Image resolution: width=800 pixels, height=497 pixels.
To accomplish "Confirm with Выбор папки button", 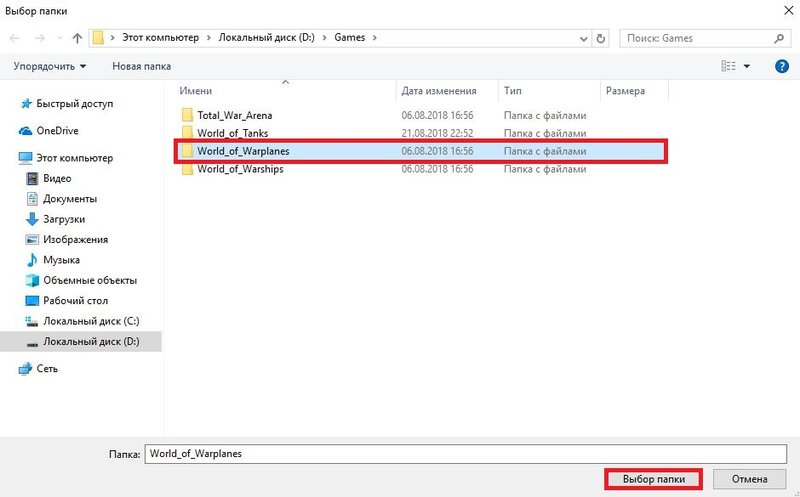I will click(654, 479).
